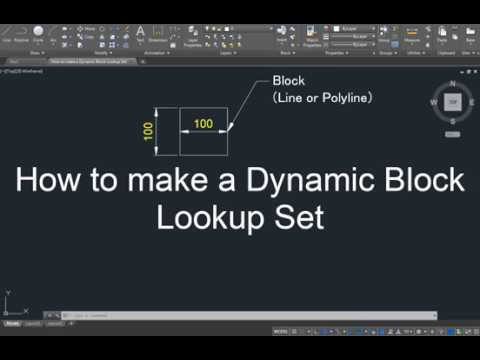Activate the Move modify tool
The image size is (480, 360).
[x=85, y=29]
